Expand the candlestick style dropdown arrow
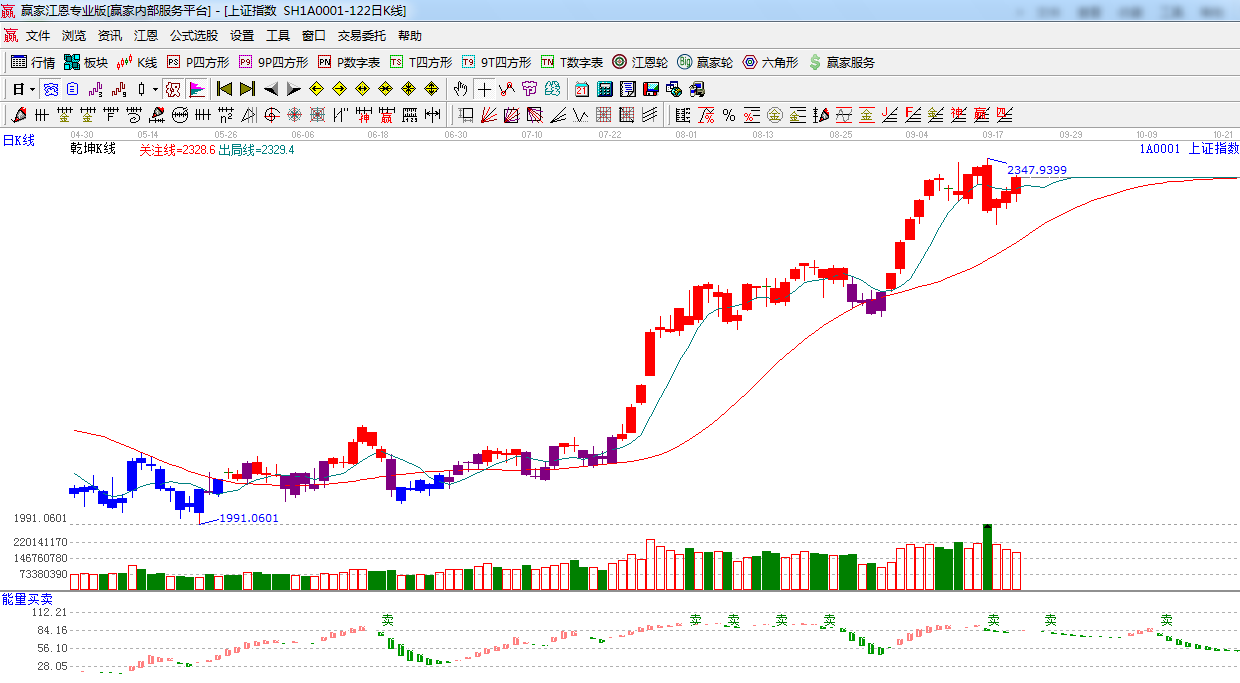Screen dimensions: 1240x683 click(155, 89)
